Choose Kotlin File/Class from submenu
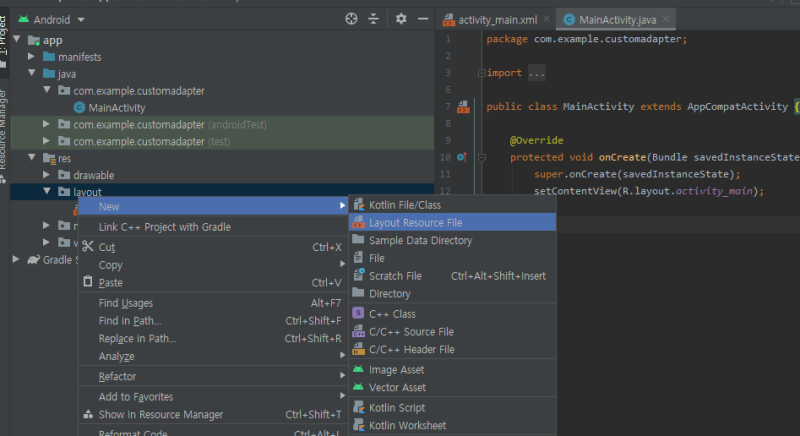 pyautogui.click(x=404, y=204)
